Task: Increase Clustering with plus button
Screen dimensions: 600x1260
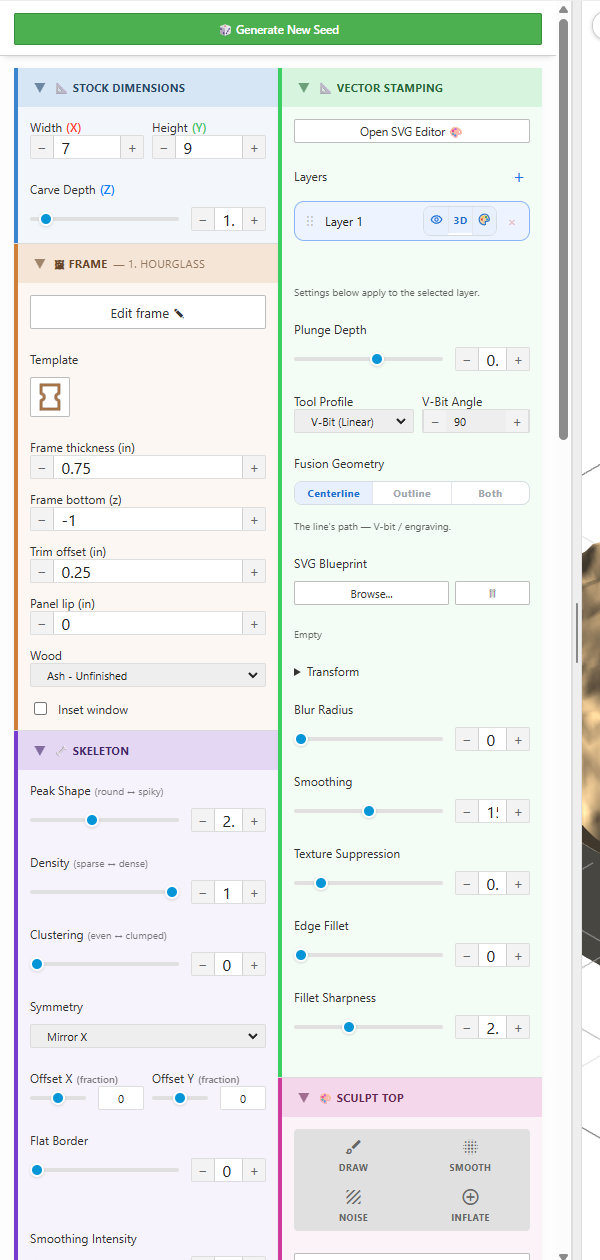Action: click(x=254, y=964)
